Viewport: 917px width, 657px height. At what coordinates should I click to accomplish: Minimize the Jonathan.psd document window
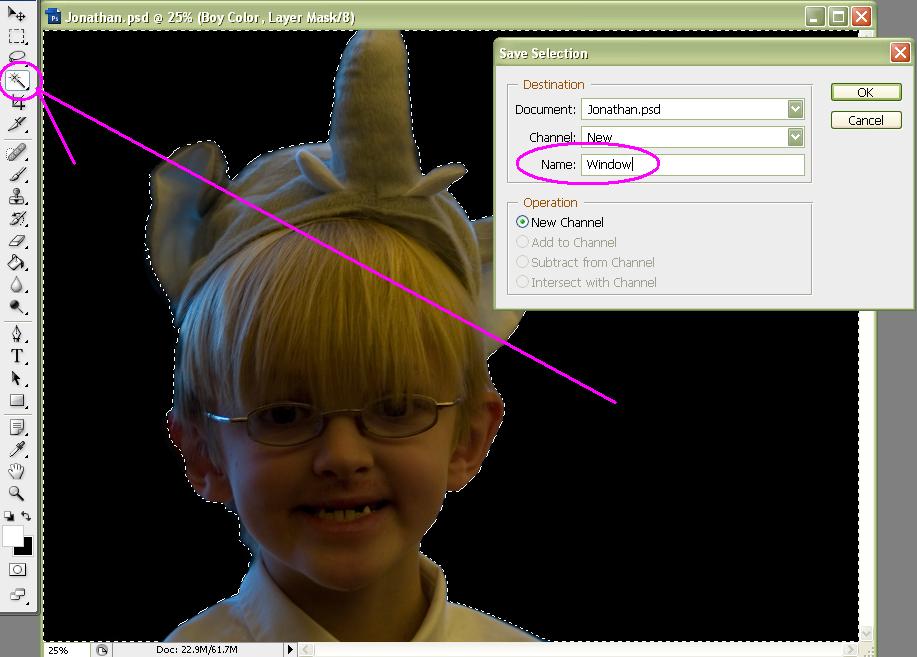(814, 17)
